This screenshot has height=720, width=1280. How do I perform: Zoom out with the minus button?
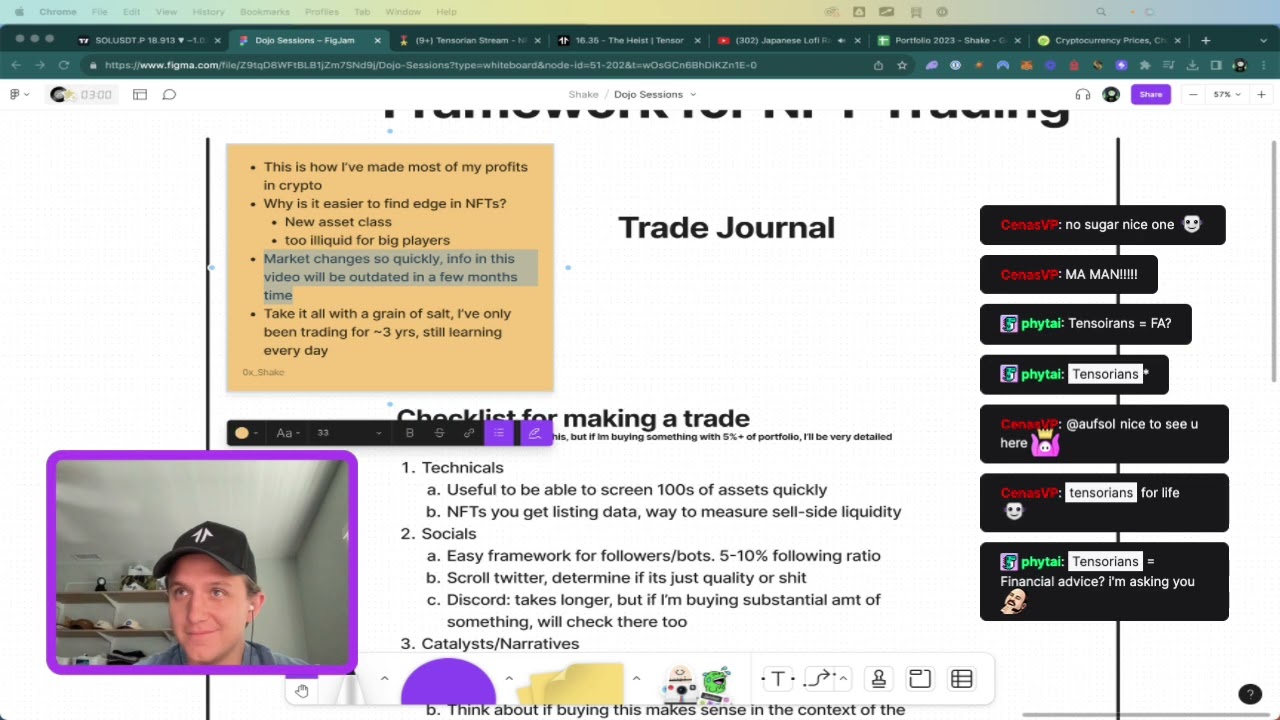[x=1193, y=94]
